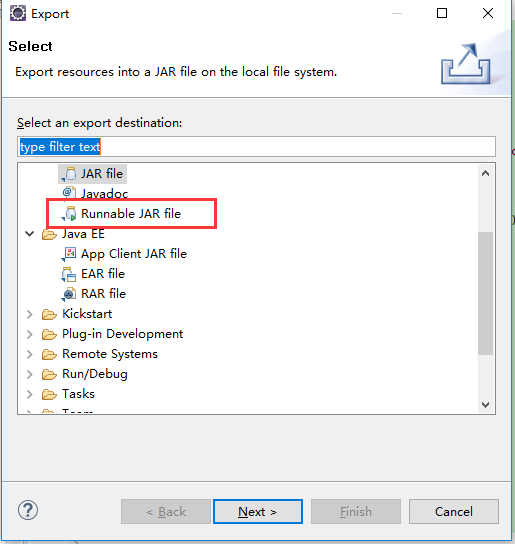Image resolution: width=515 pixels, height=544 pixels.
Task: Click the Eclipse icon in title bar
Action: coord(18,14)
